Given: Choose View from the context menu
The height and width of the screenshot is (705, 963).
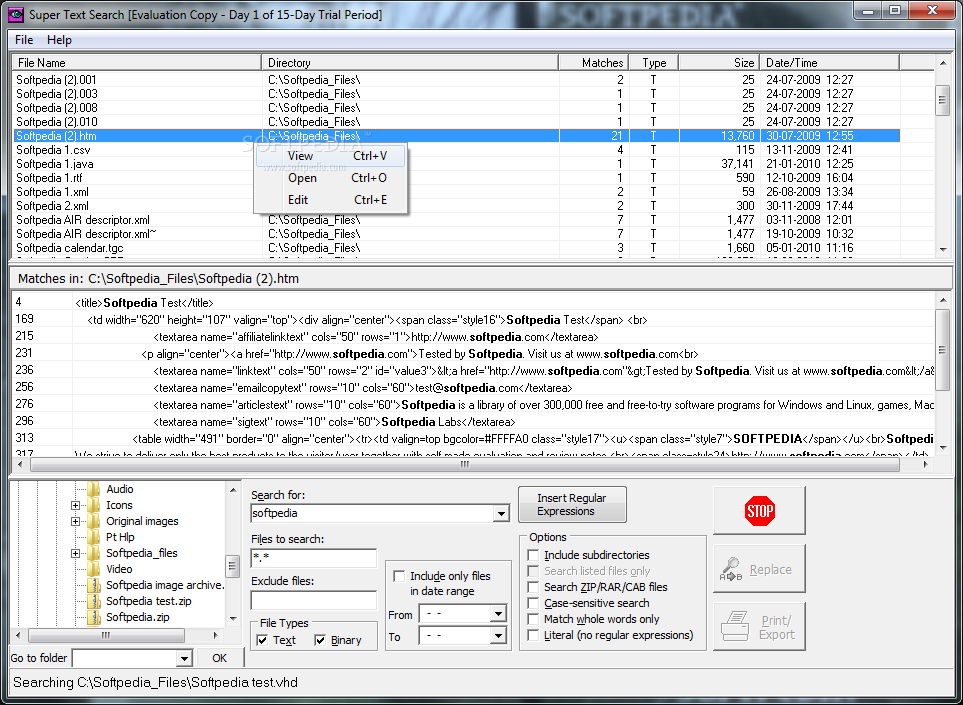Looking at the screenshot, I should [x=330, y=156].
